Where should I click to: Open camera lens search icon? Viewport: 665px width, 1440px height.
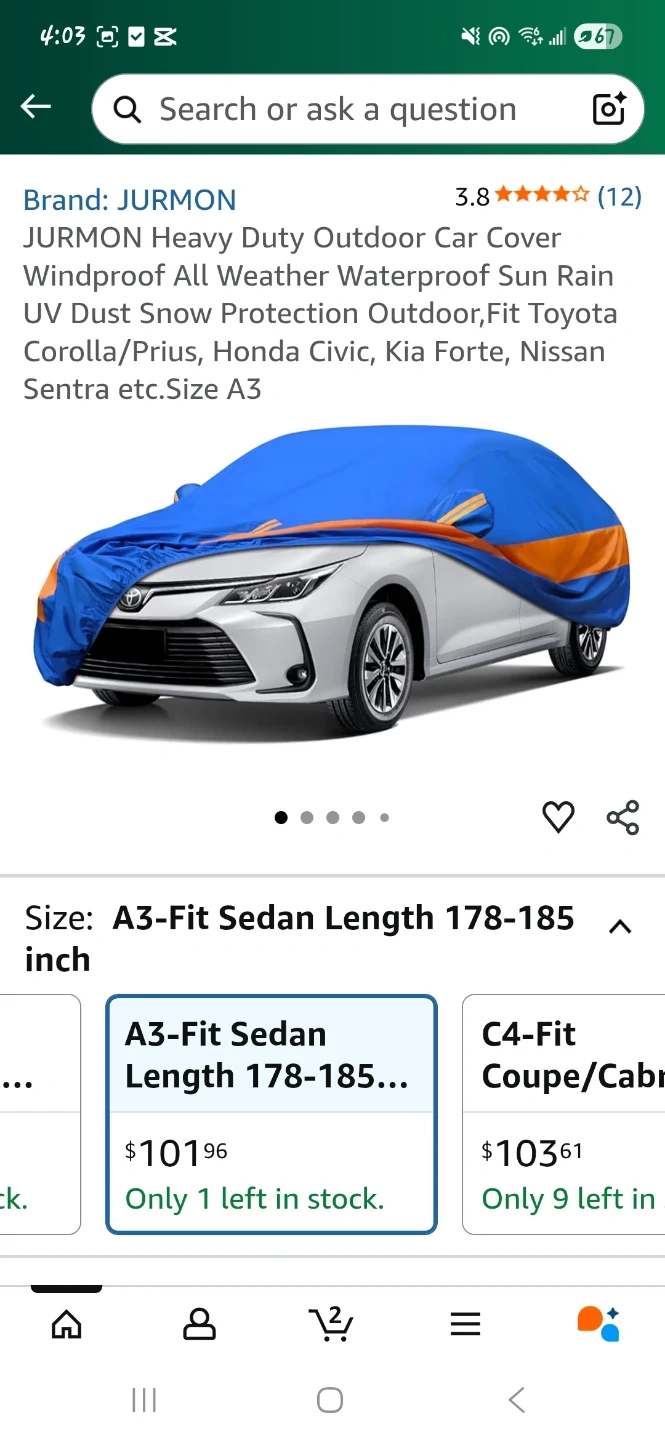pyautogui.click(x=608, y=108)
